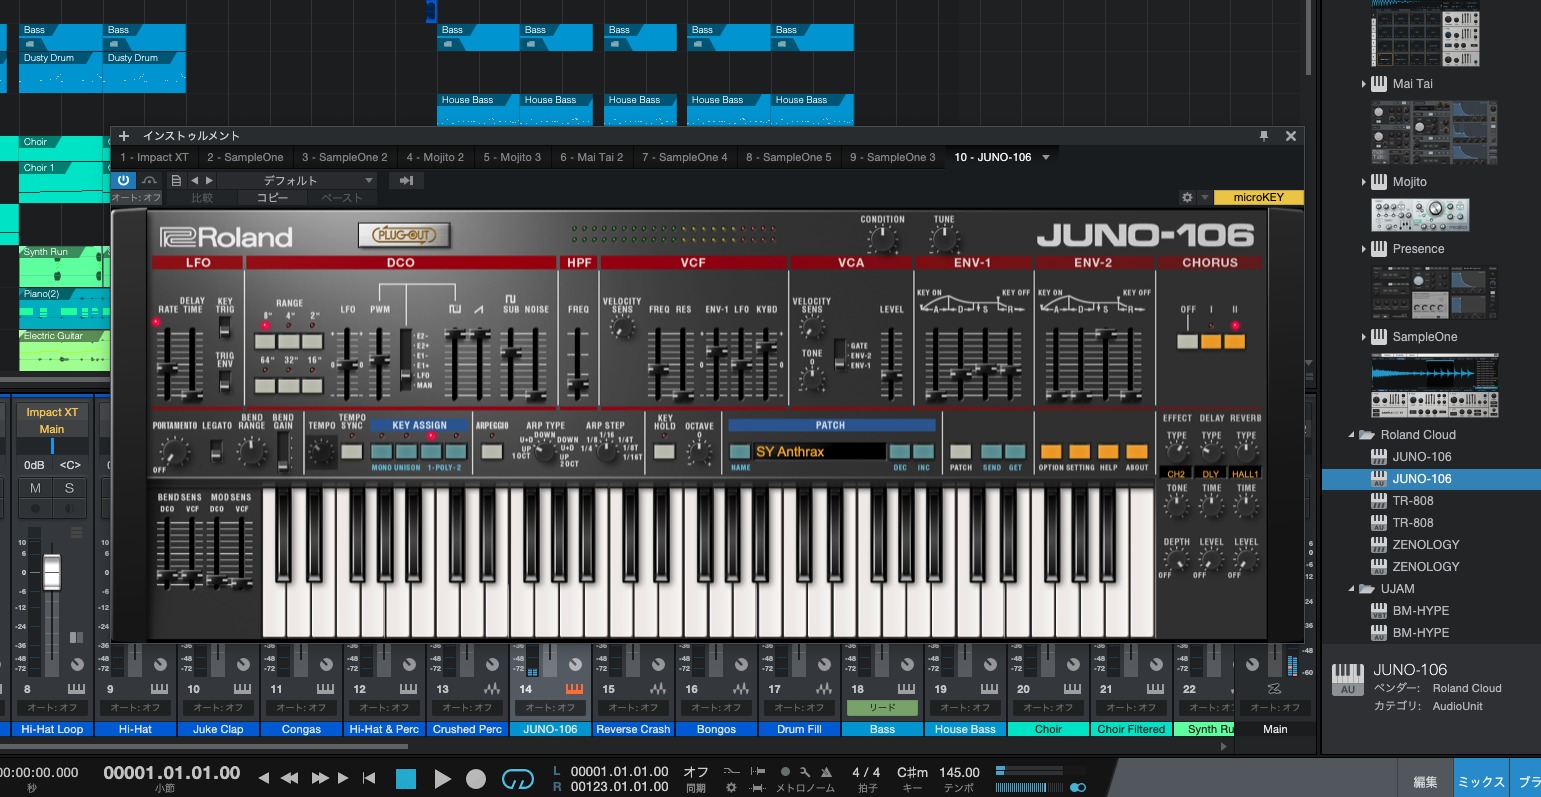Start playback with the play button

point(443,779)
